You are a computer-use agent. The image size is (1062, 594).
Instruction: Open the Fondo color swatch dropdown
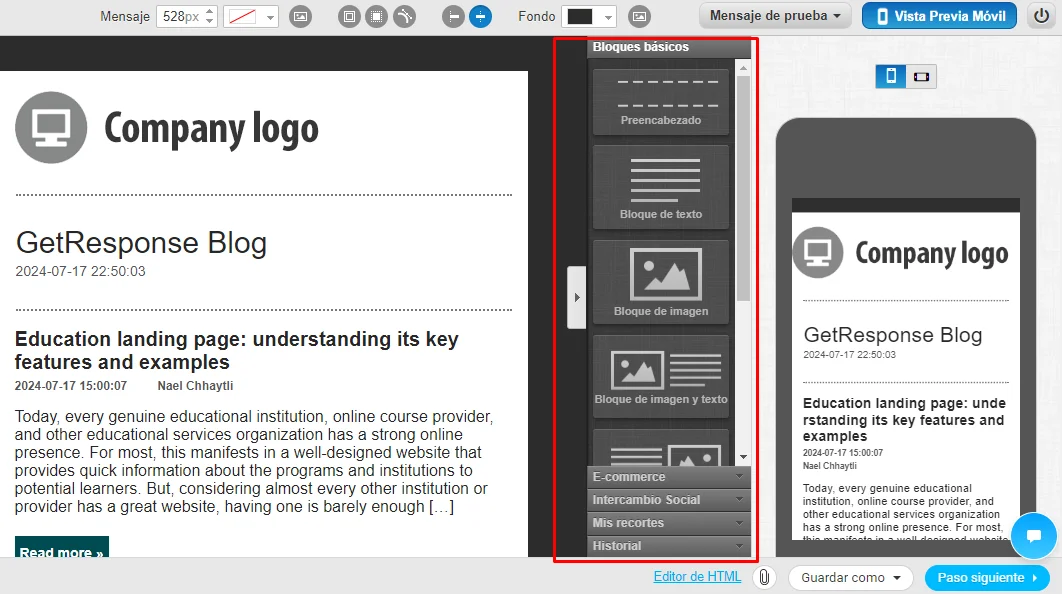pos(589,16)
